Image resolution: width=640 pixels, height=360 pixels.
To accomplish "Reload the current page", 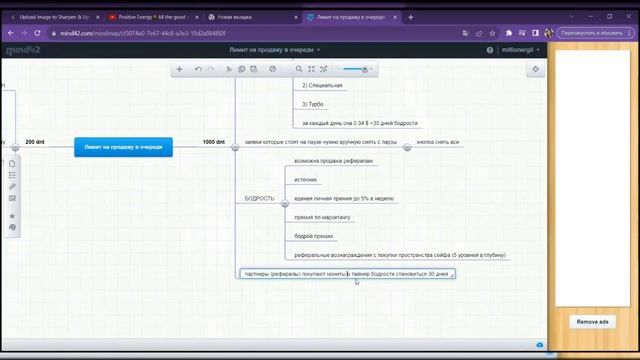I will pos(37,33).
